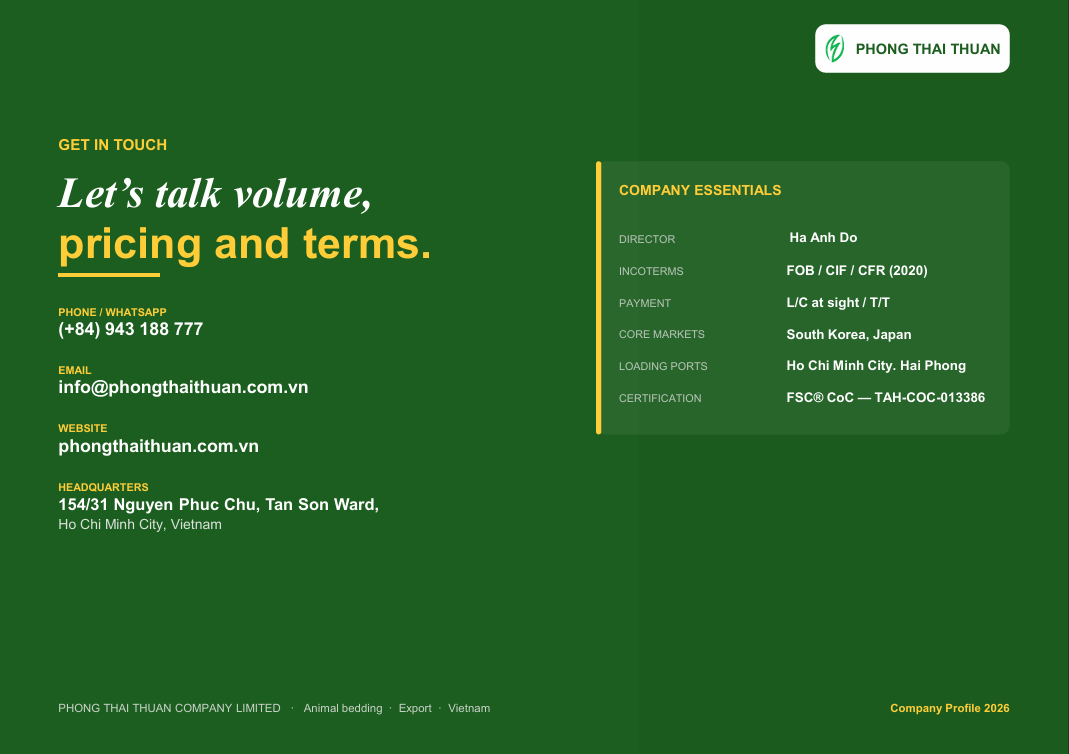The image size is (1069, 754).
Task: Click the PHONG THAI THUAN COMPANY LIMITED footer text
Action: pyautogui.click(x=169, y=708)
